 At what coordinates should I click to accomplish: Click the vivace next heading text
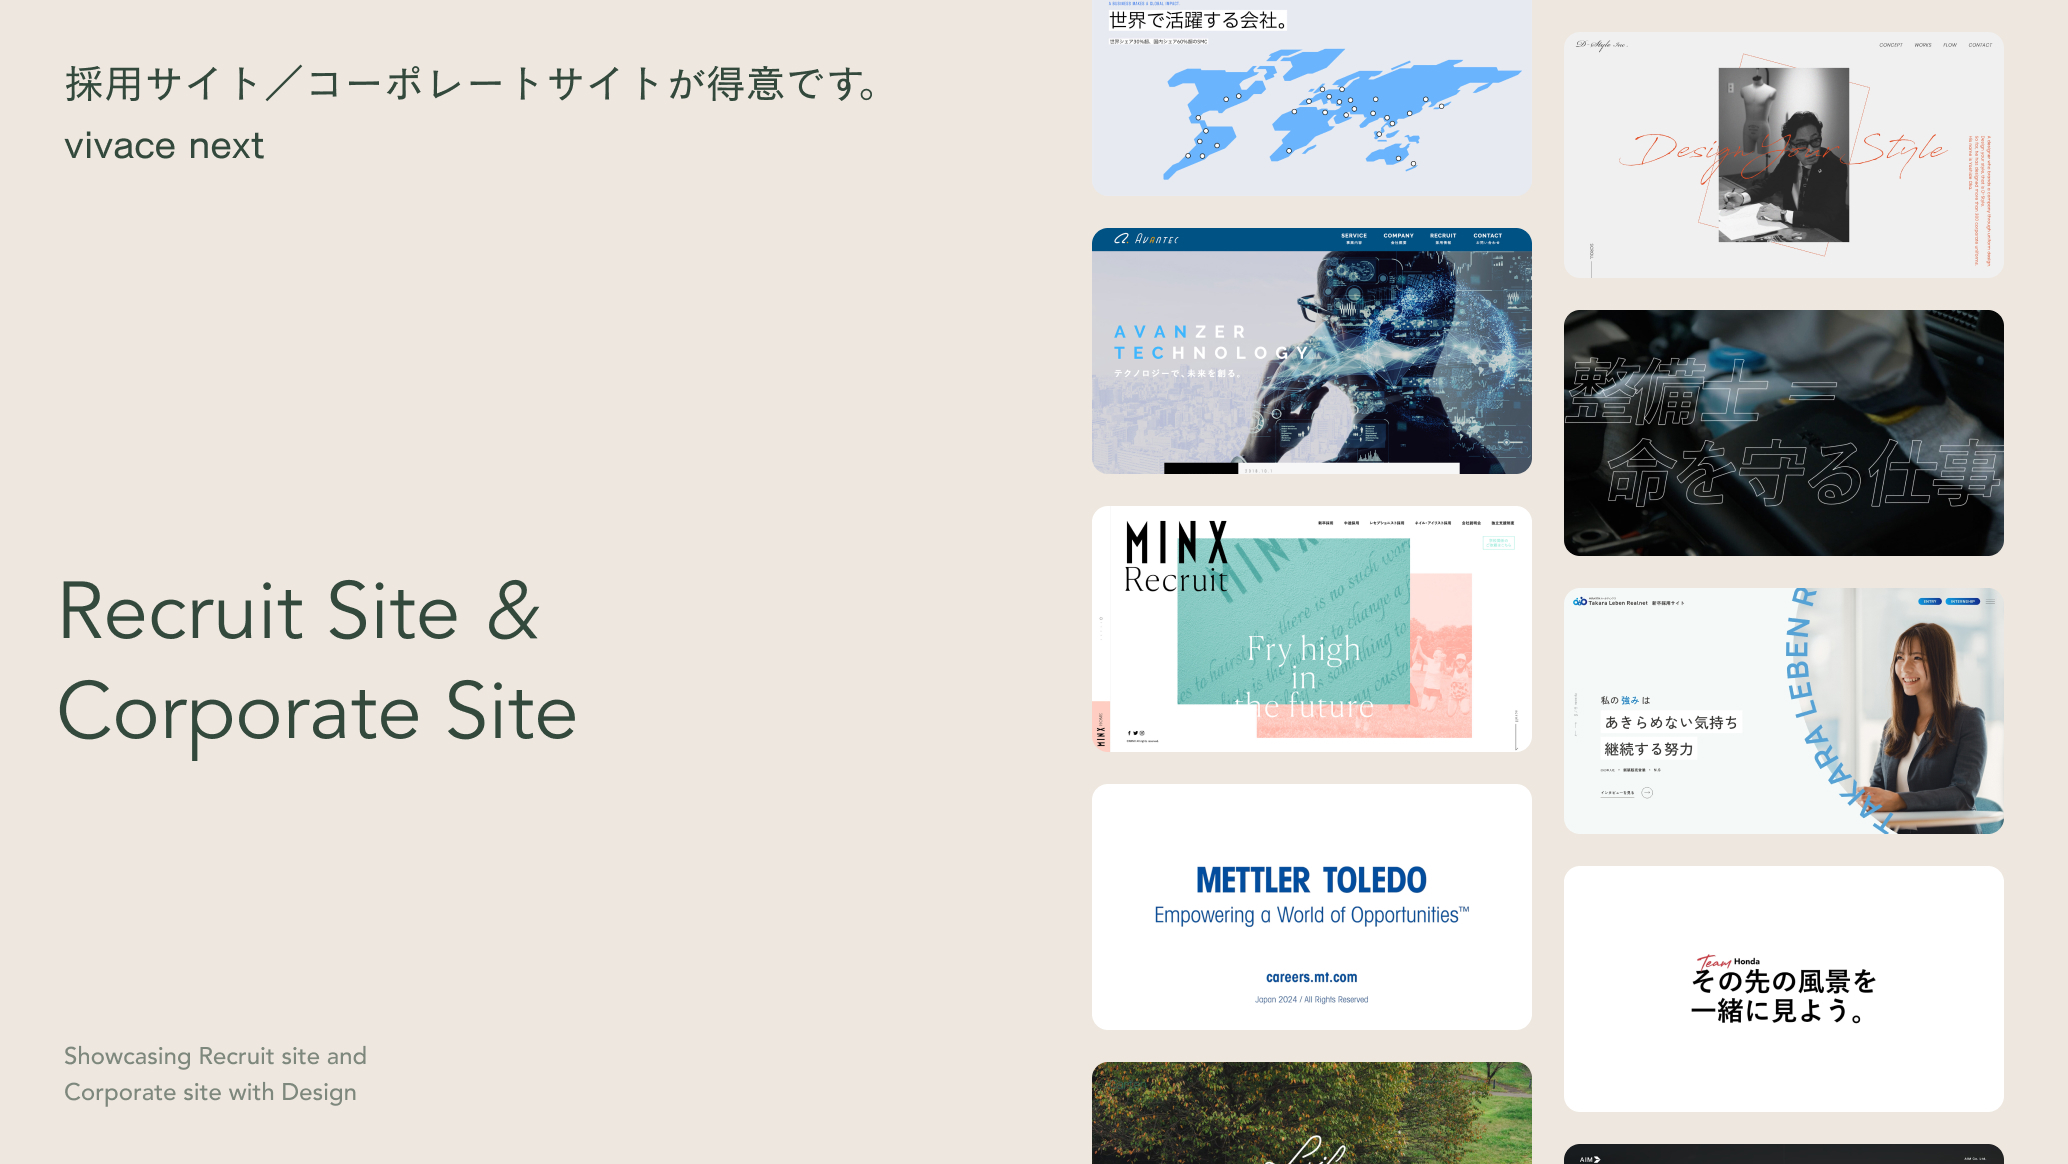[164, 146]
